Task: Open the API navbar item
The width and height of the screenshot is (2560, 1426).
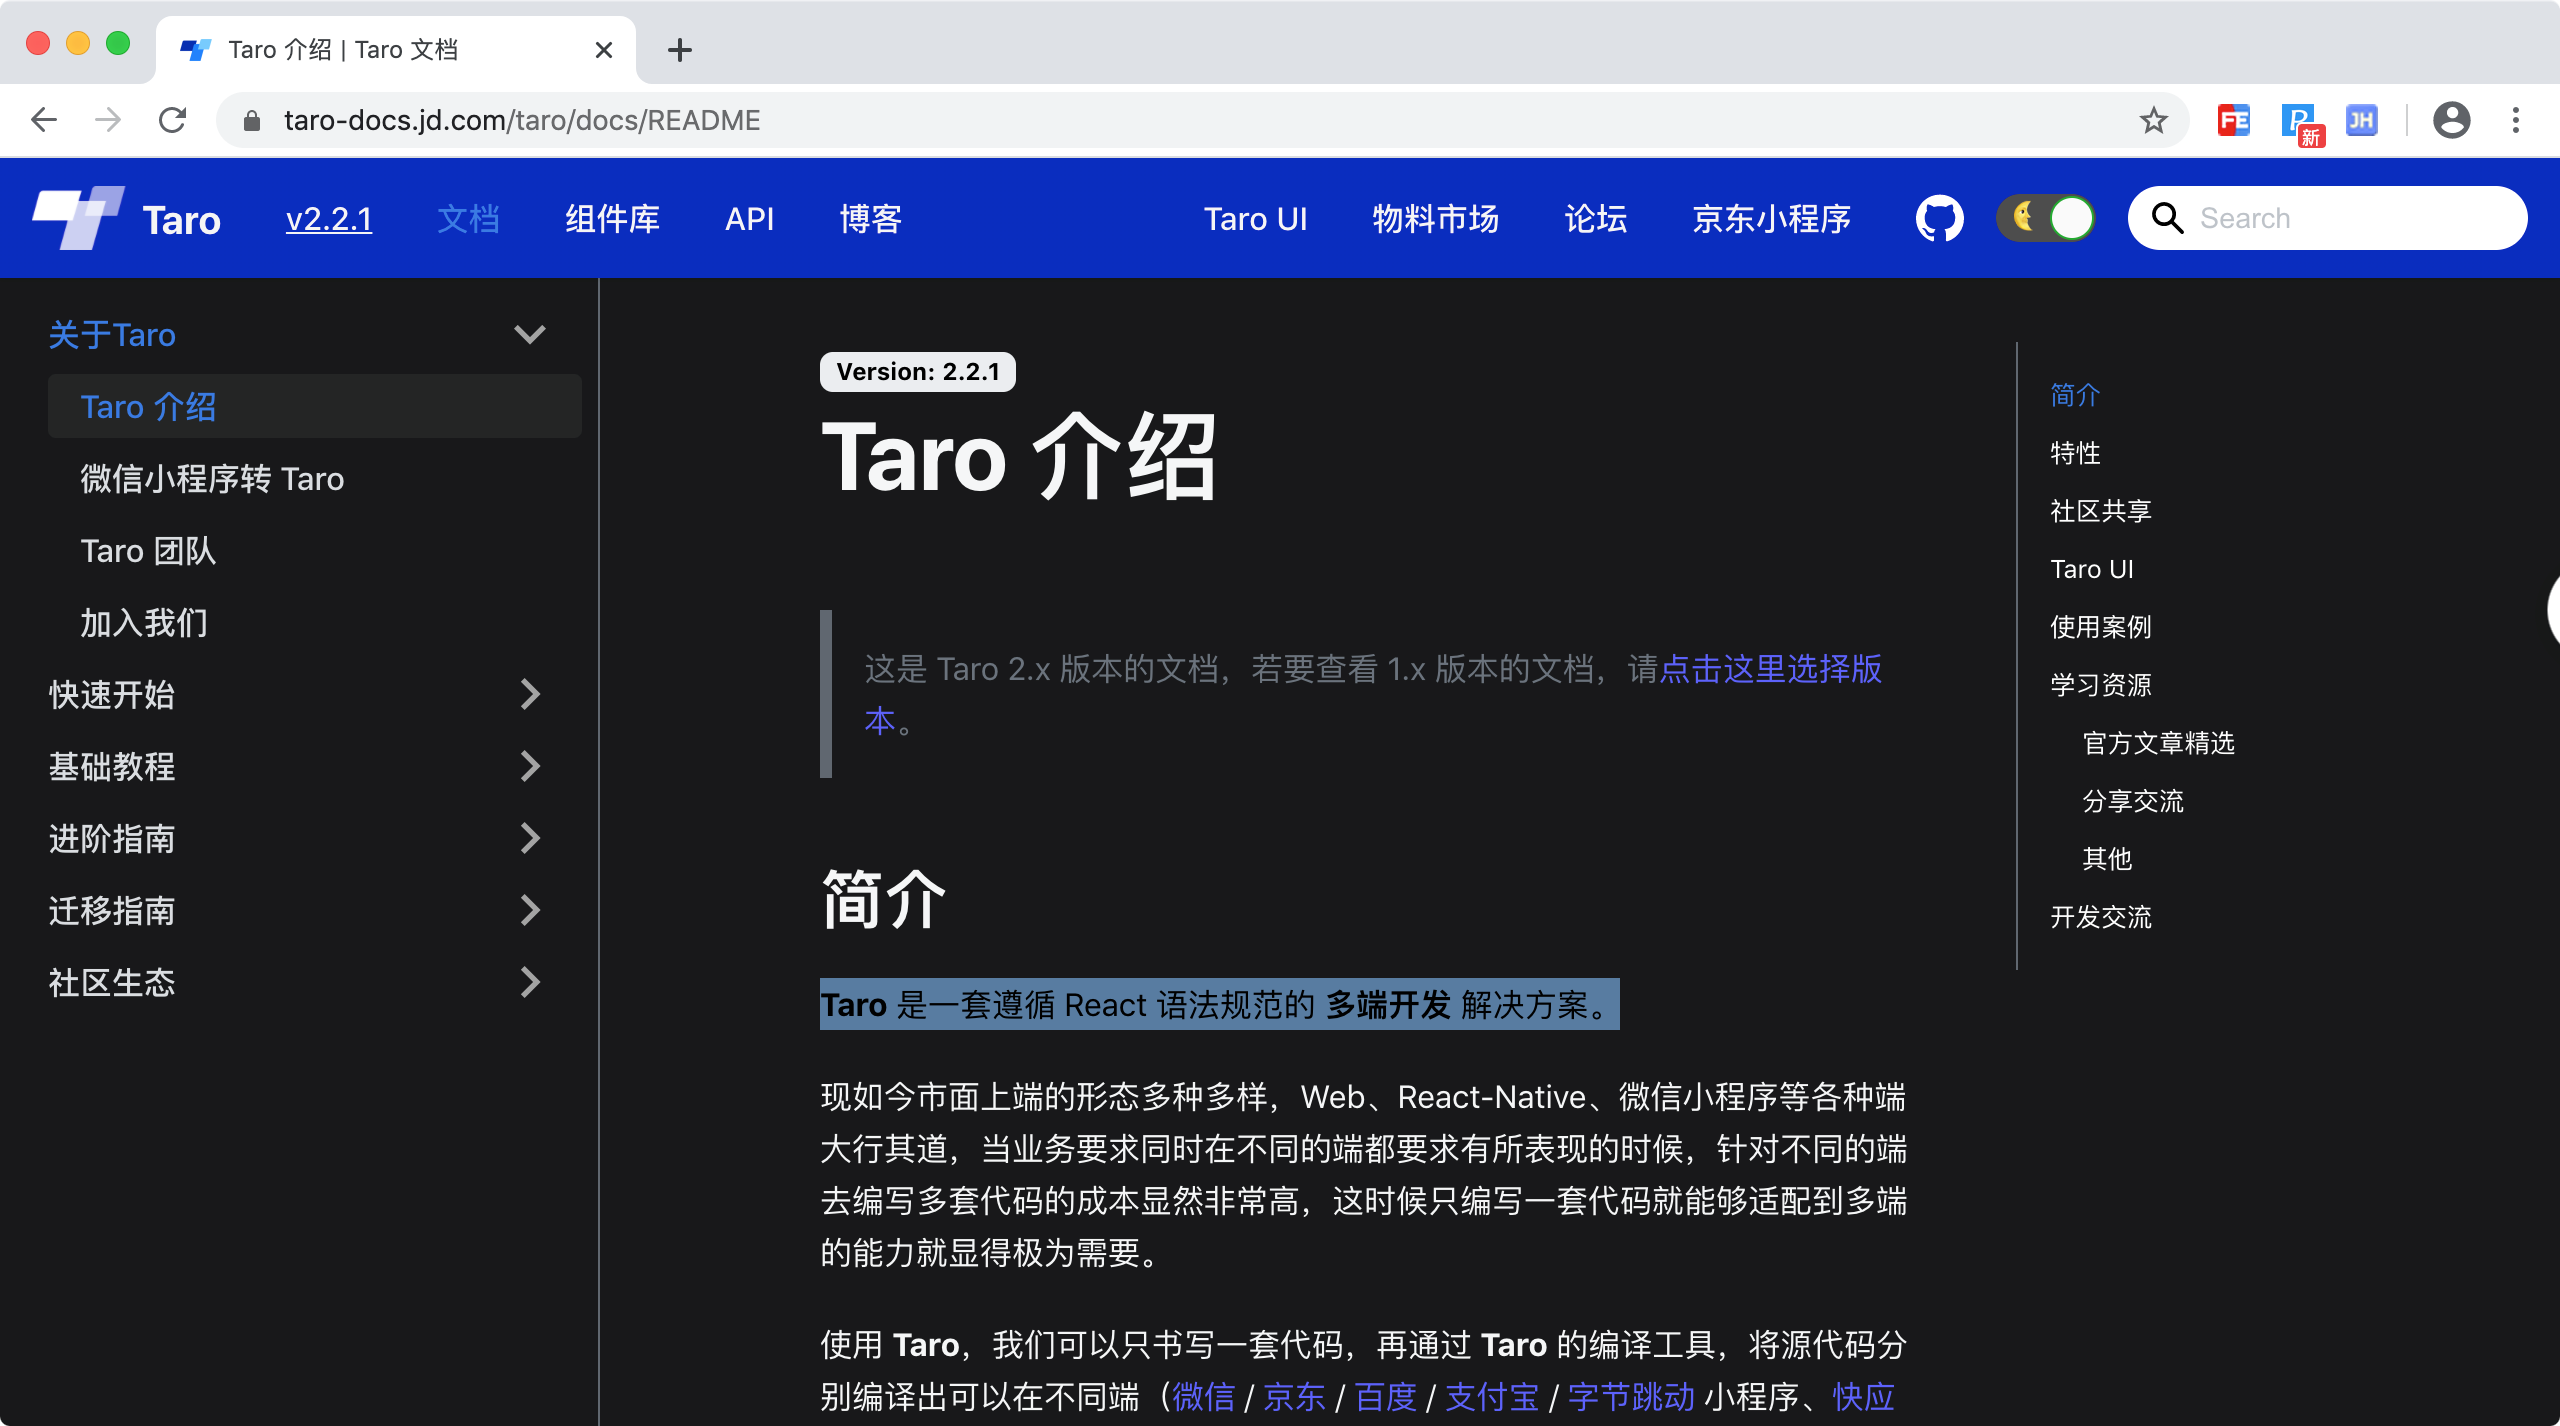Action: [749, 218]
